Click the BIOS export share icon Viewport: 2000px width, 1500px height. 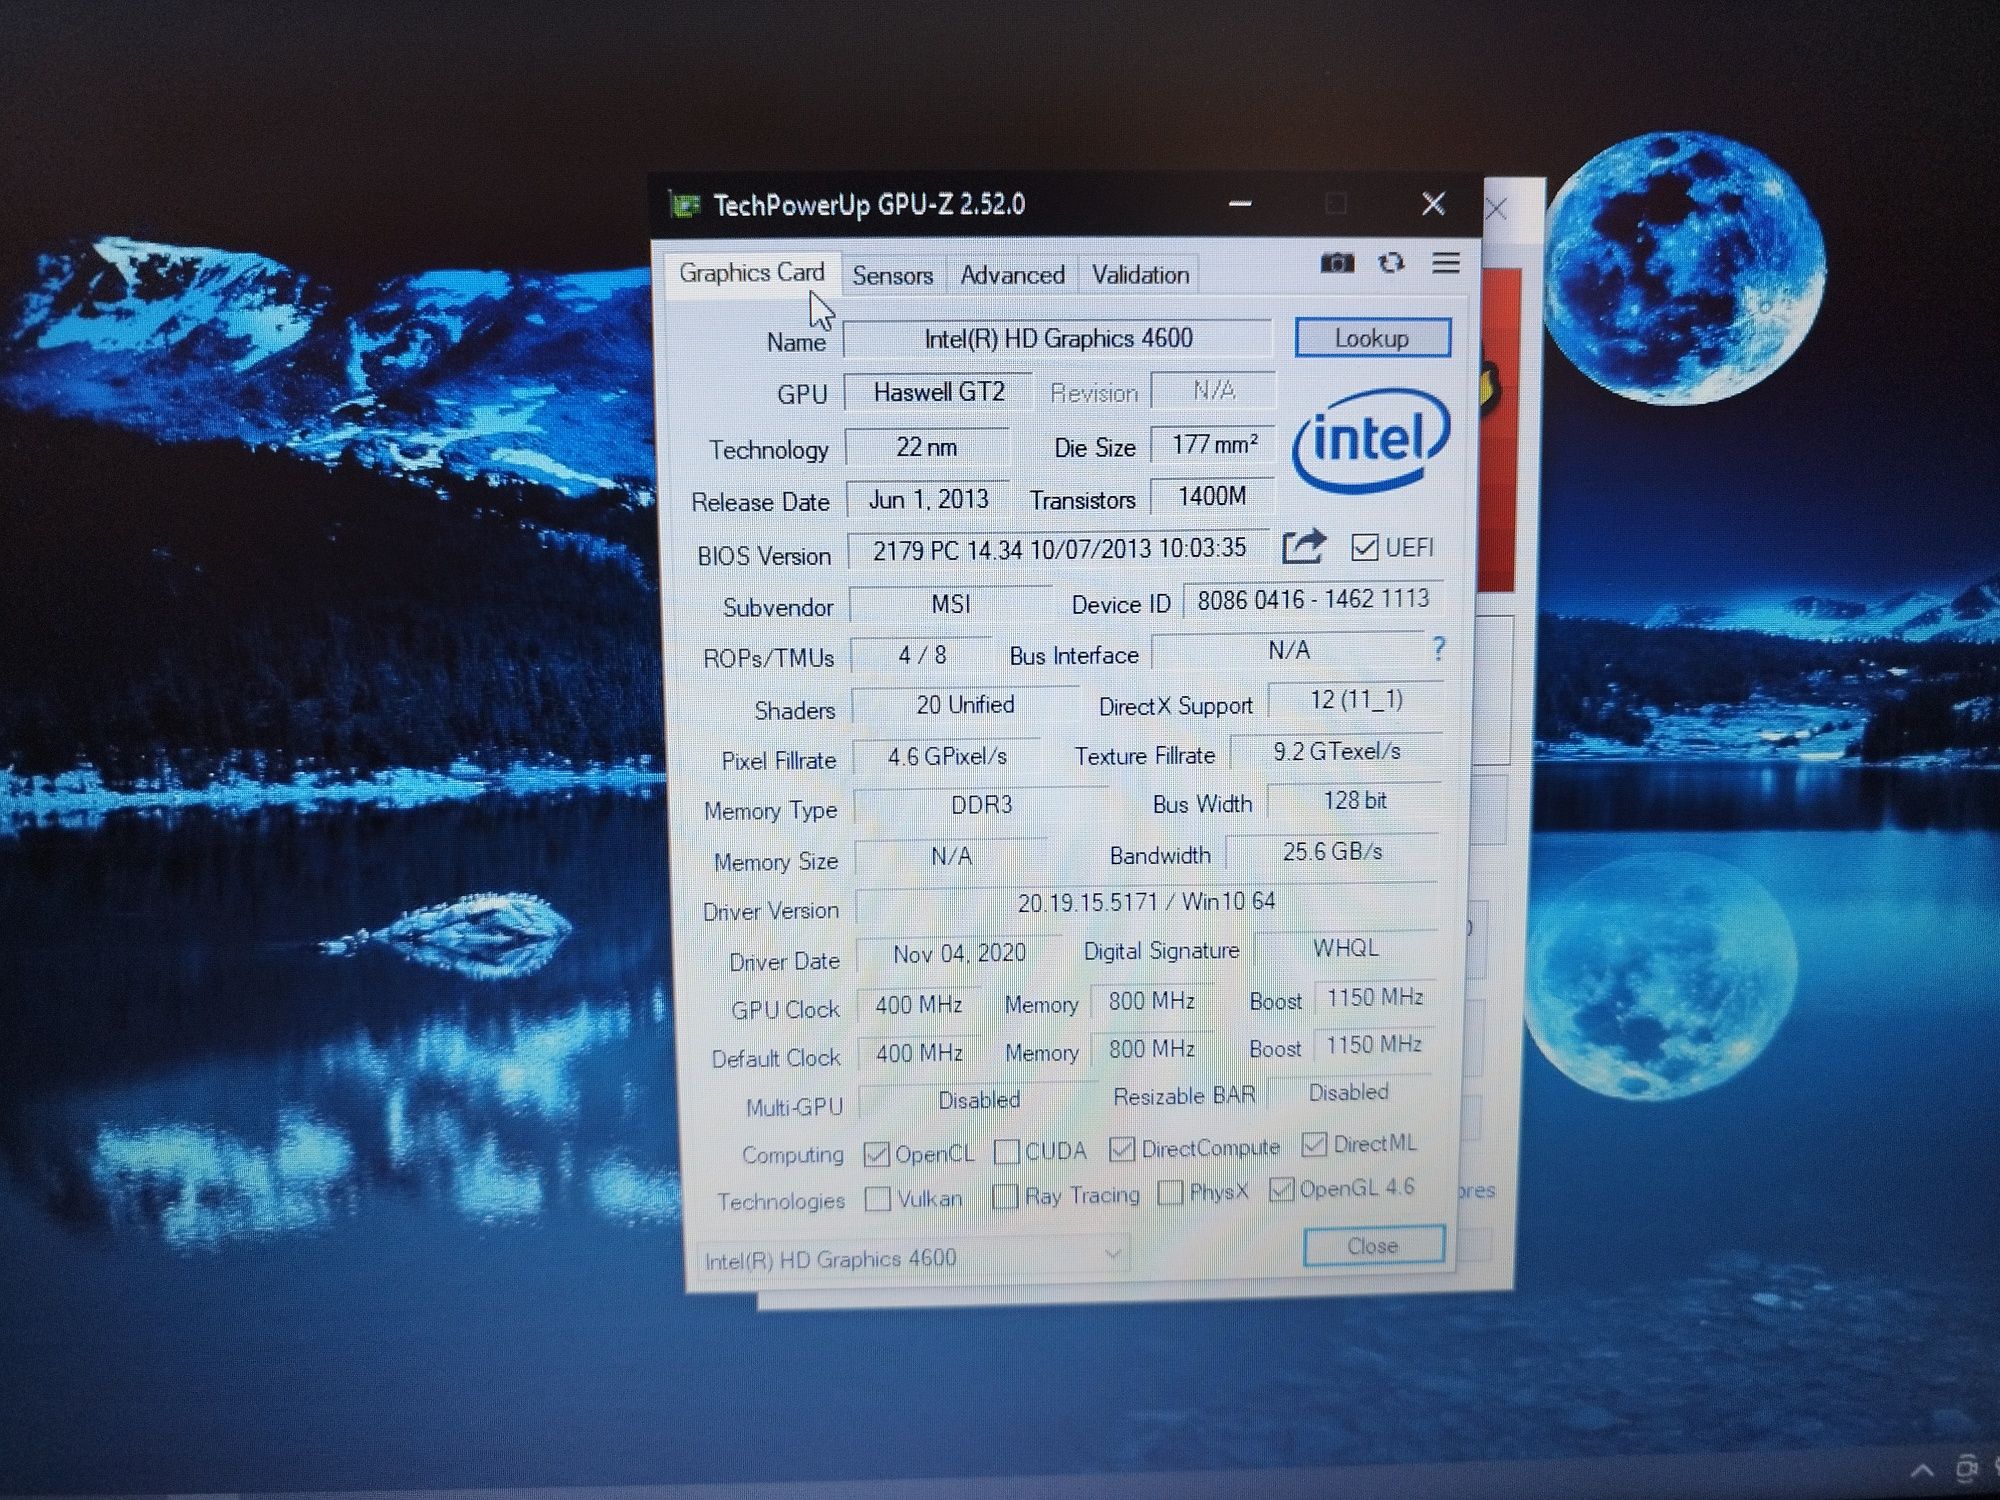(x=1304, y=546)
